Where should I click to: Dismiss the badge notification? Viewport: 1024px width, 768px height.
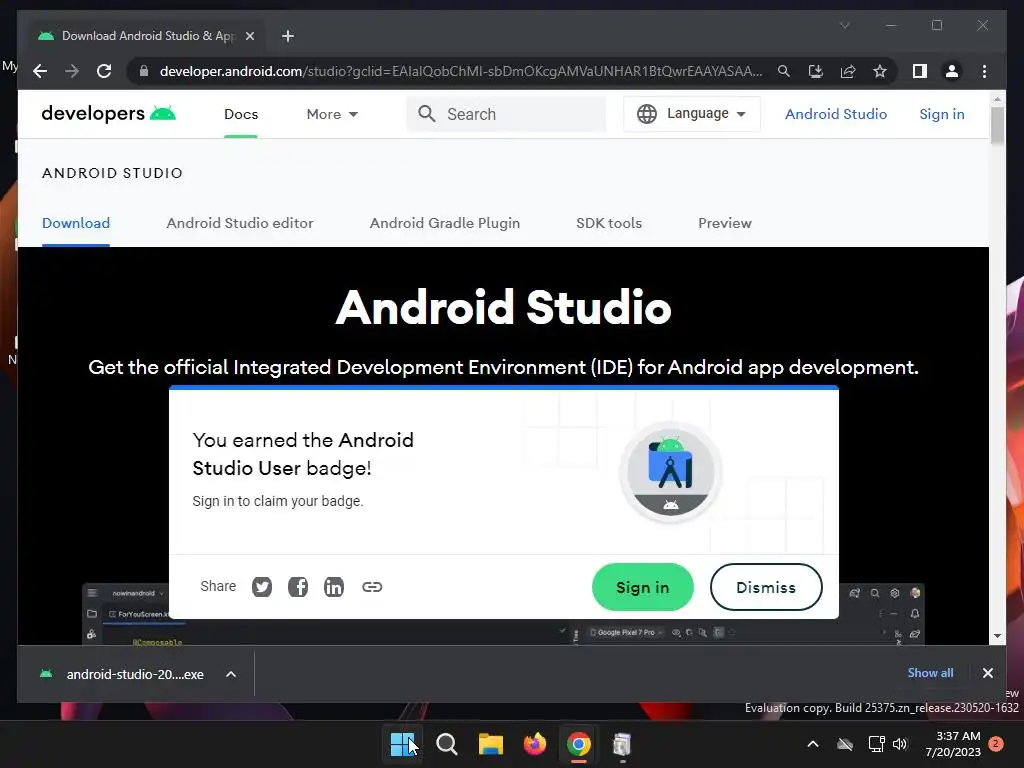point(766,587)
